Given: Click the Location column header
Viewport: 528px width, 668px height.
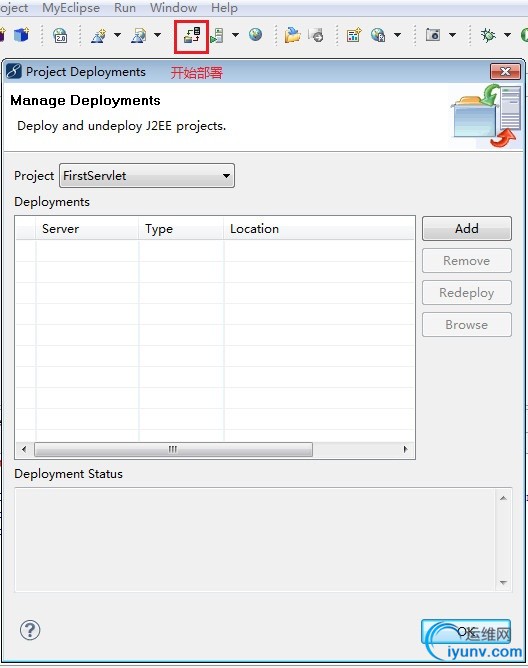Looking at the screenshot, I should point(319,229).
